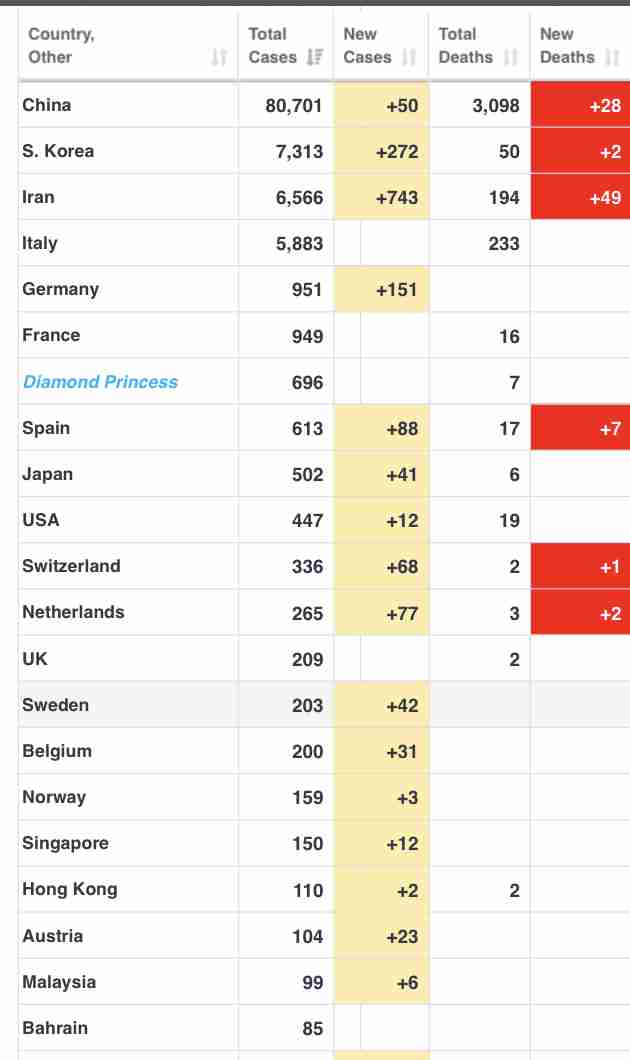The height and width of the screenshot is (1060, 630).
Task: Click the New Deaths sort icon
Action: [x=612, y=58]
